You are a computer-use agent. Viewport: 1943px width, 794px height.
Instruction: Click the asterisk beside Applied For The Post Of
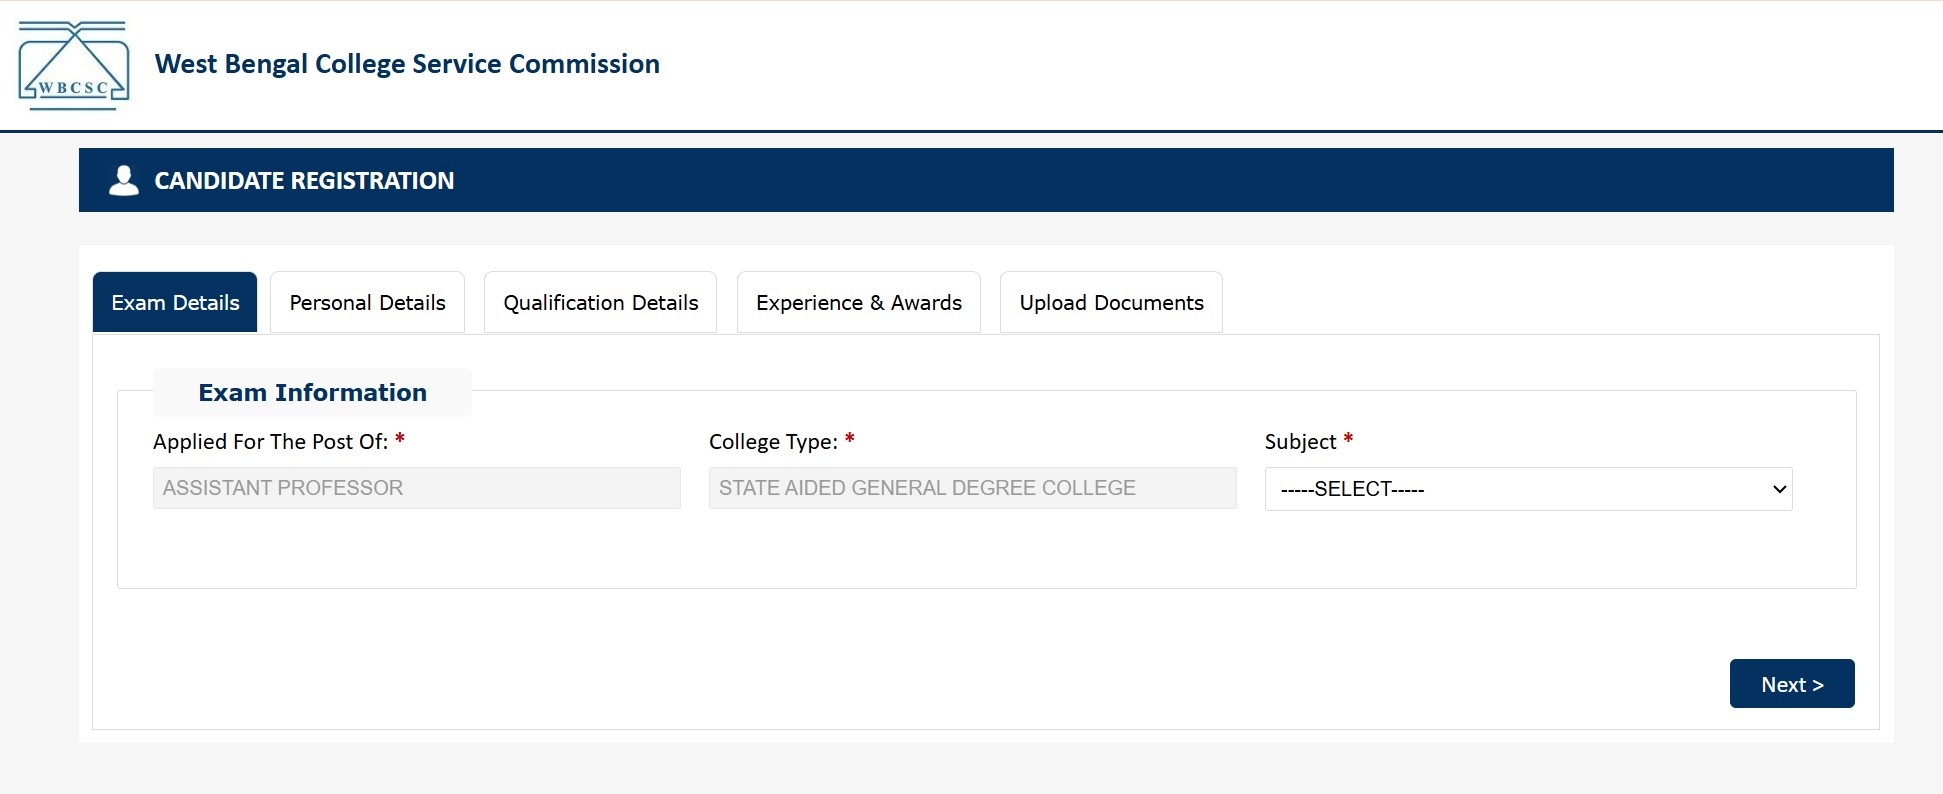click(400, 438)
